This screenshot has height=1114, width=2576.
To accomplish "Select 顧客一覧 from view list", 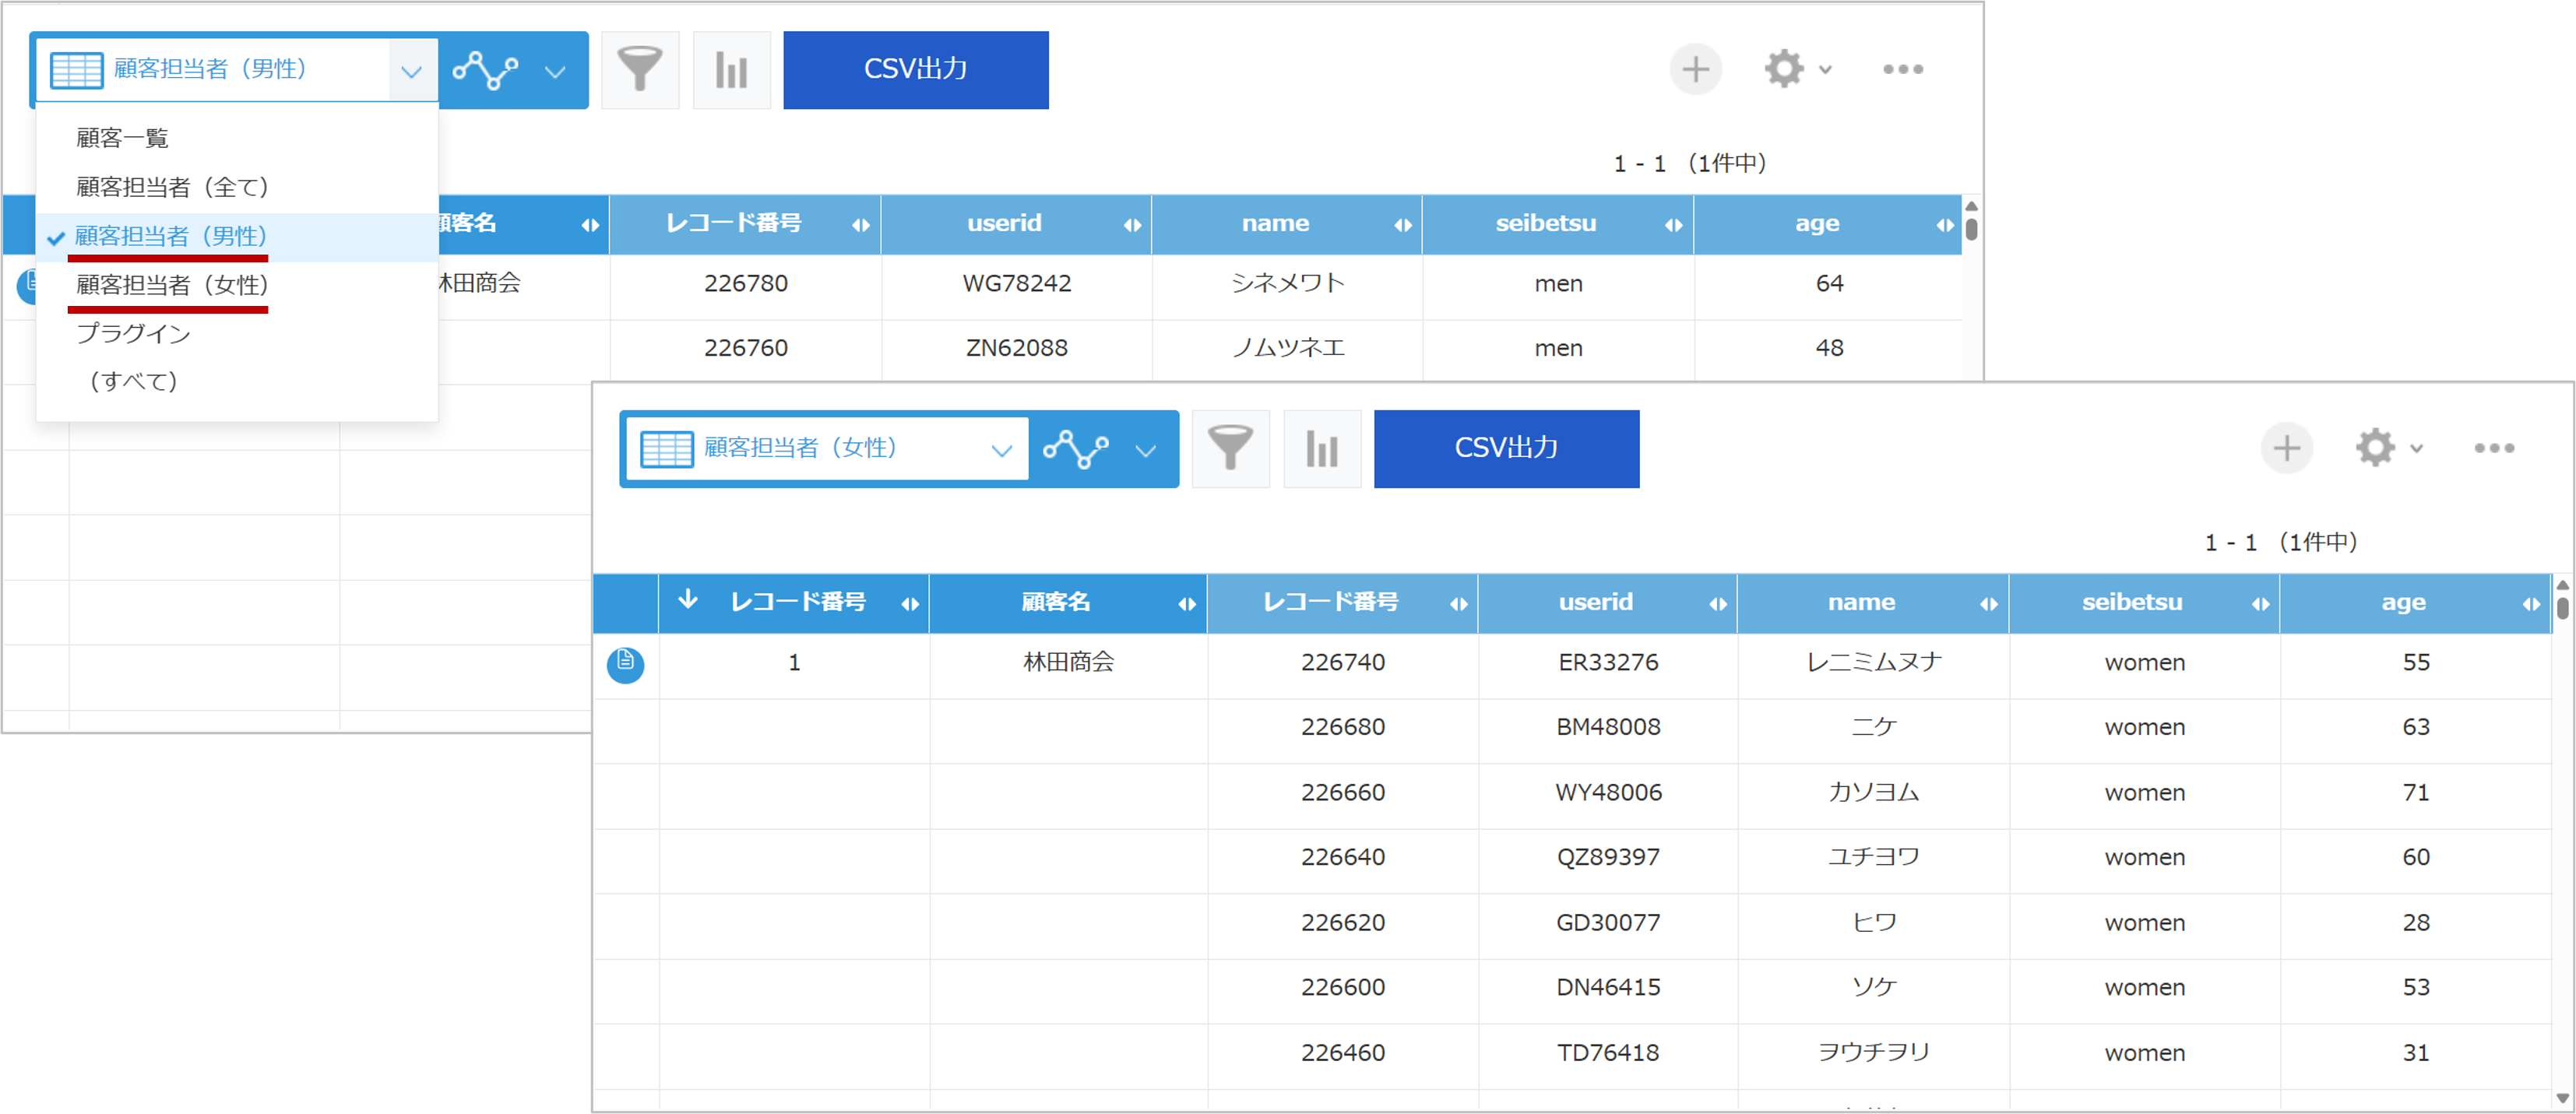I will 237,138.
